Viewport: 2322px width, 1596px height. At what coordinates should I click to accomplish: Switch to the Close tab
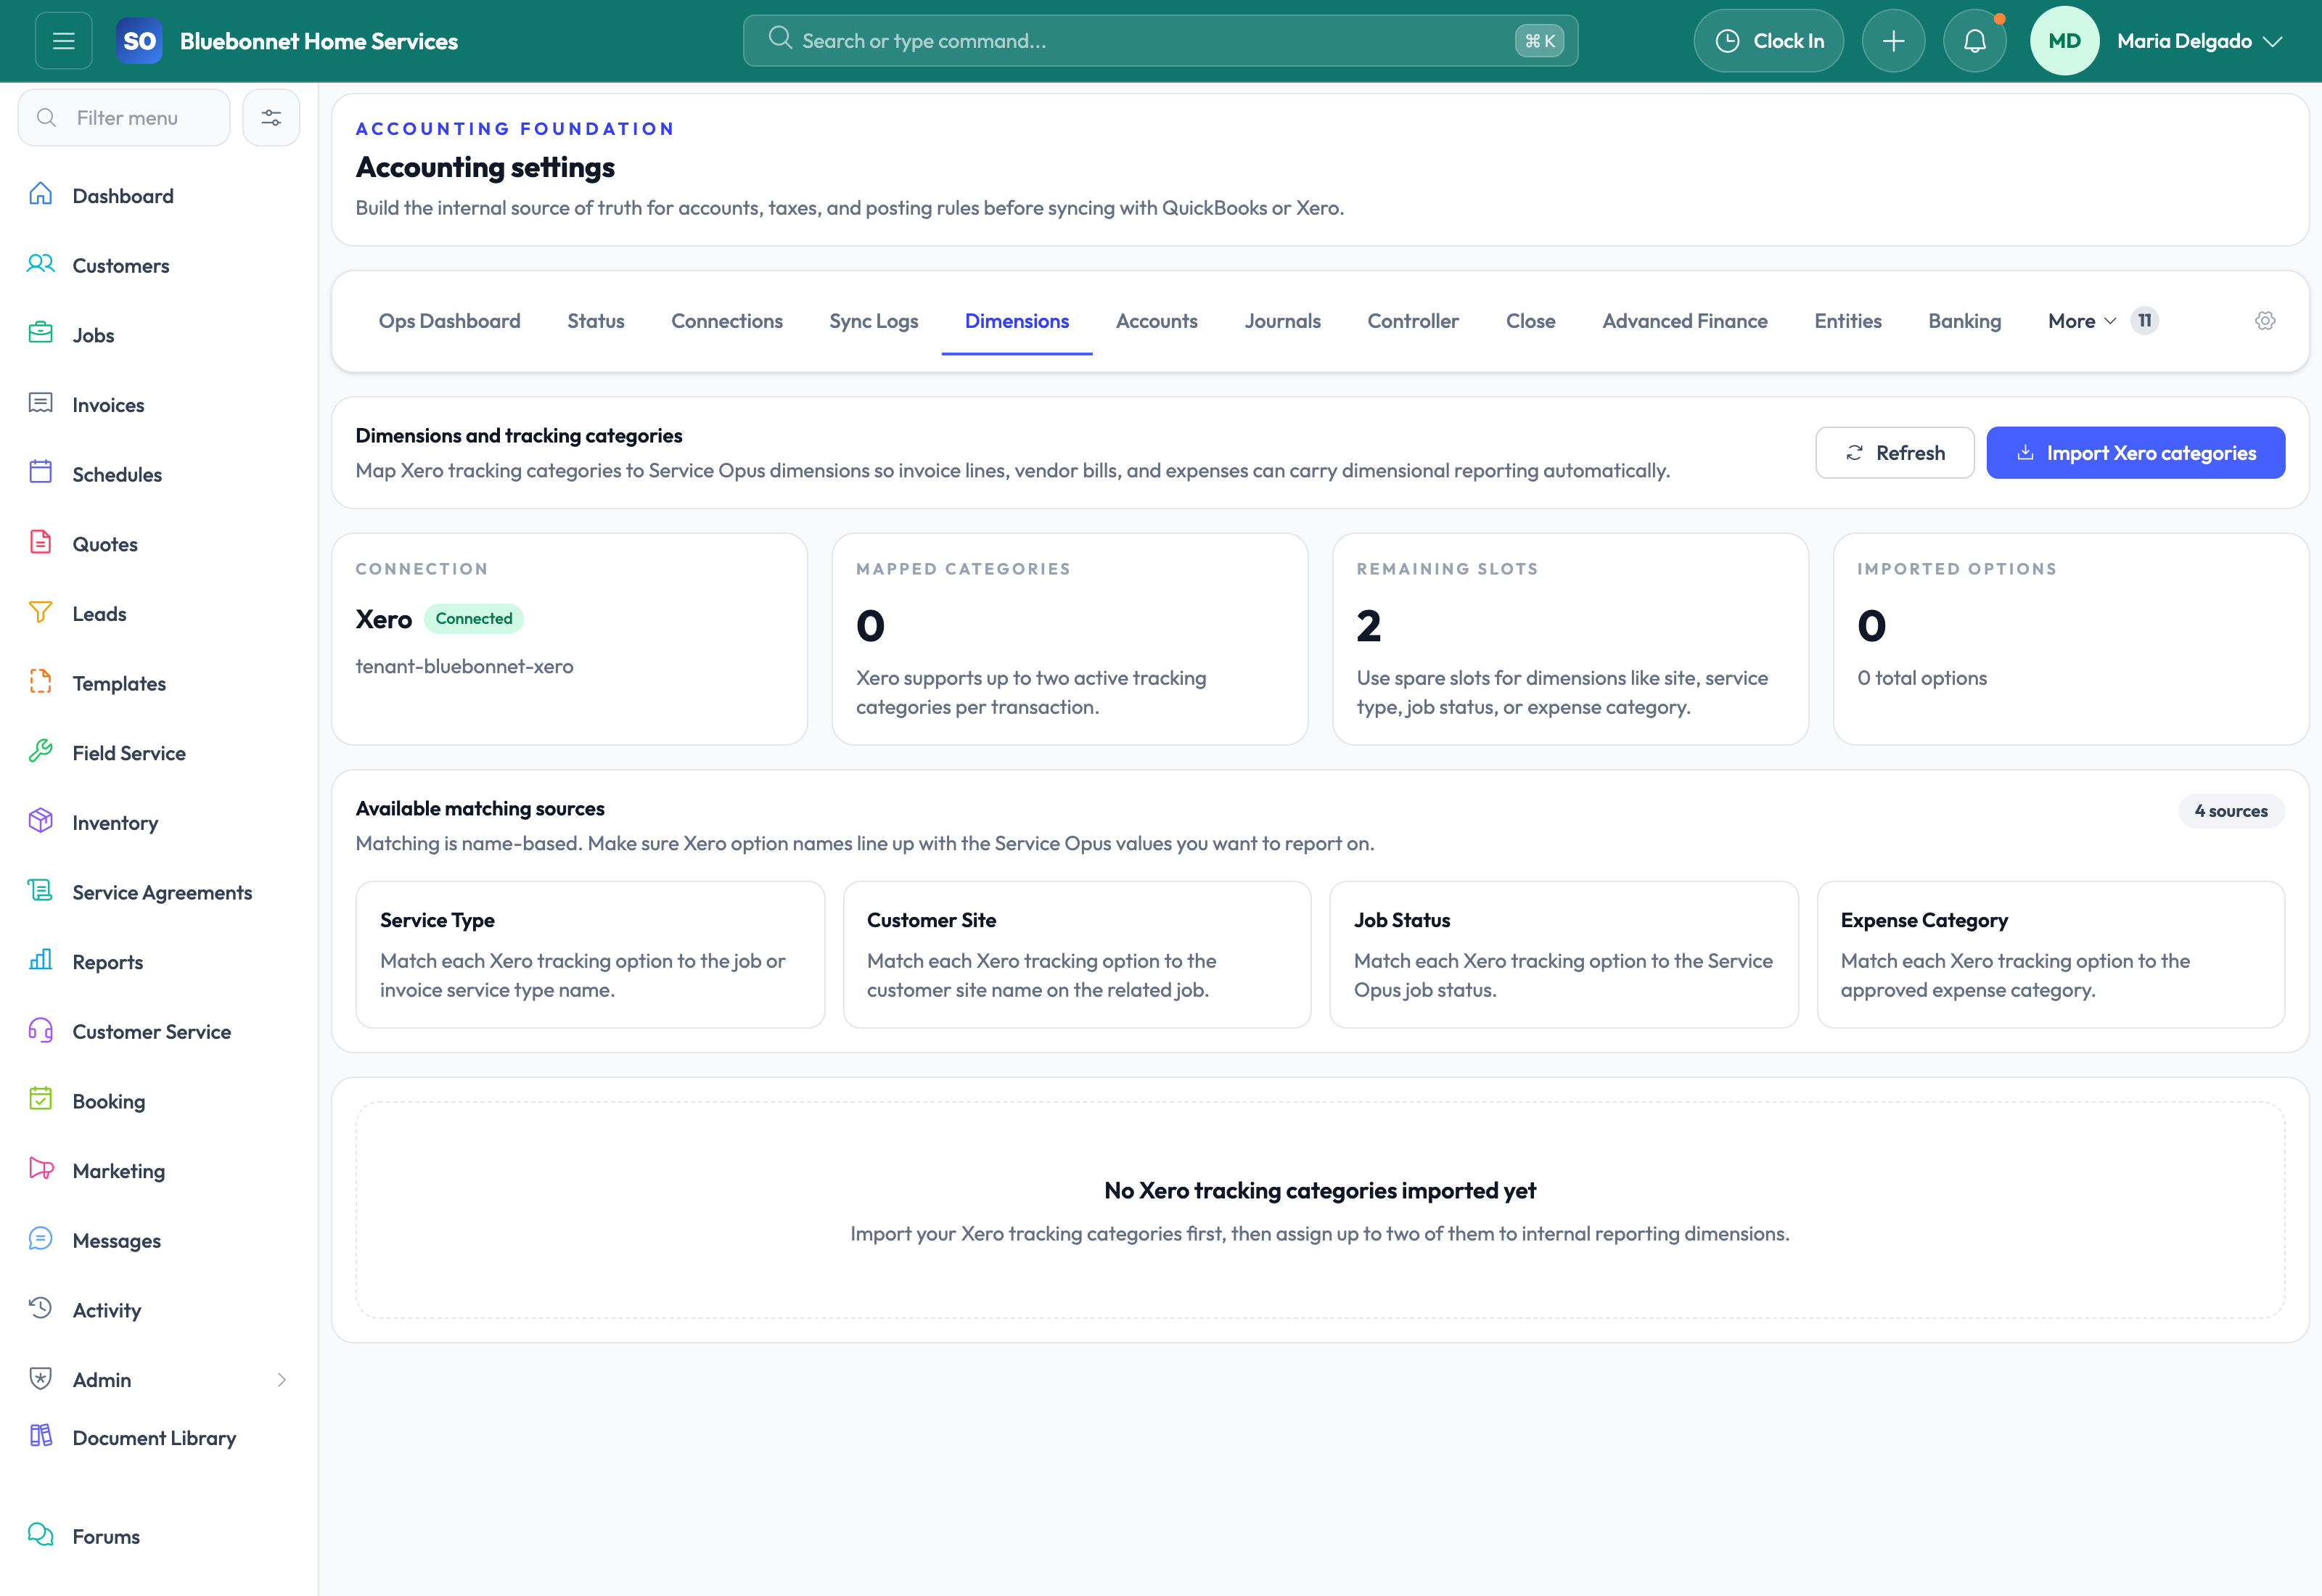coord(1530,321)
